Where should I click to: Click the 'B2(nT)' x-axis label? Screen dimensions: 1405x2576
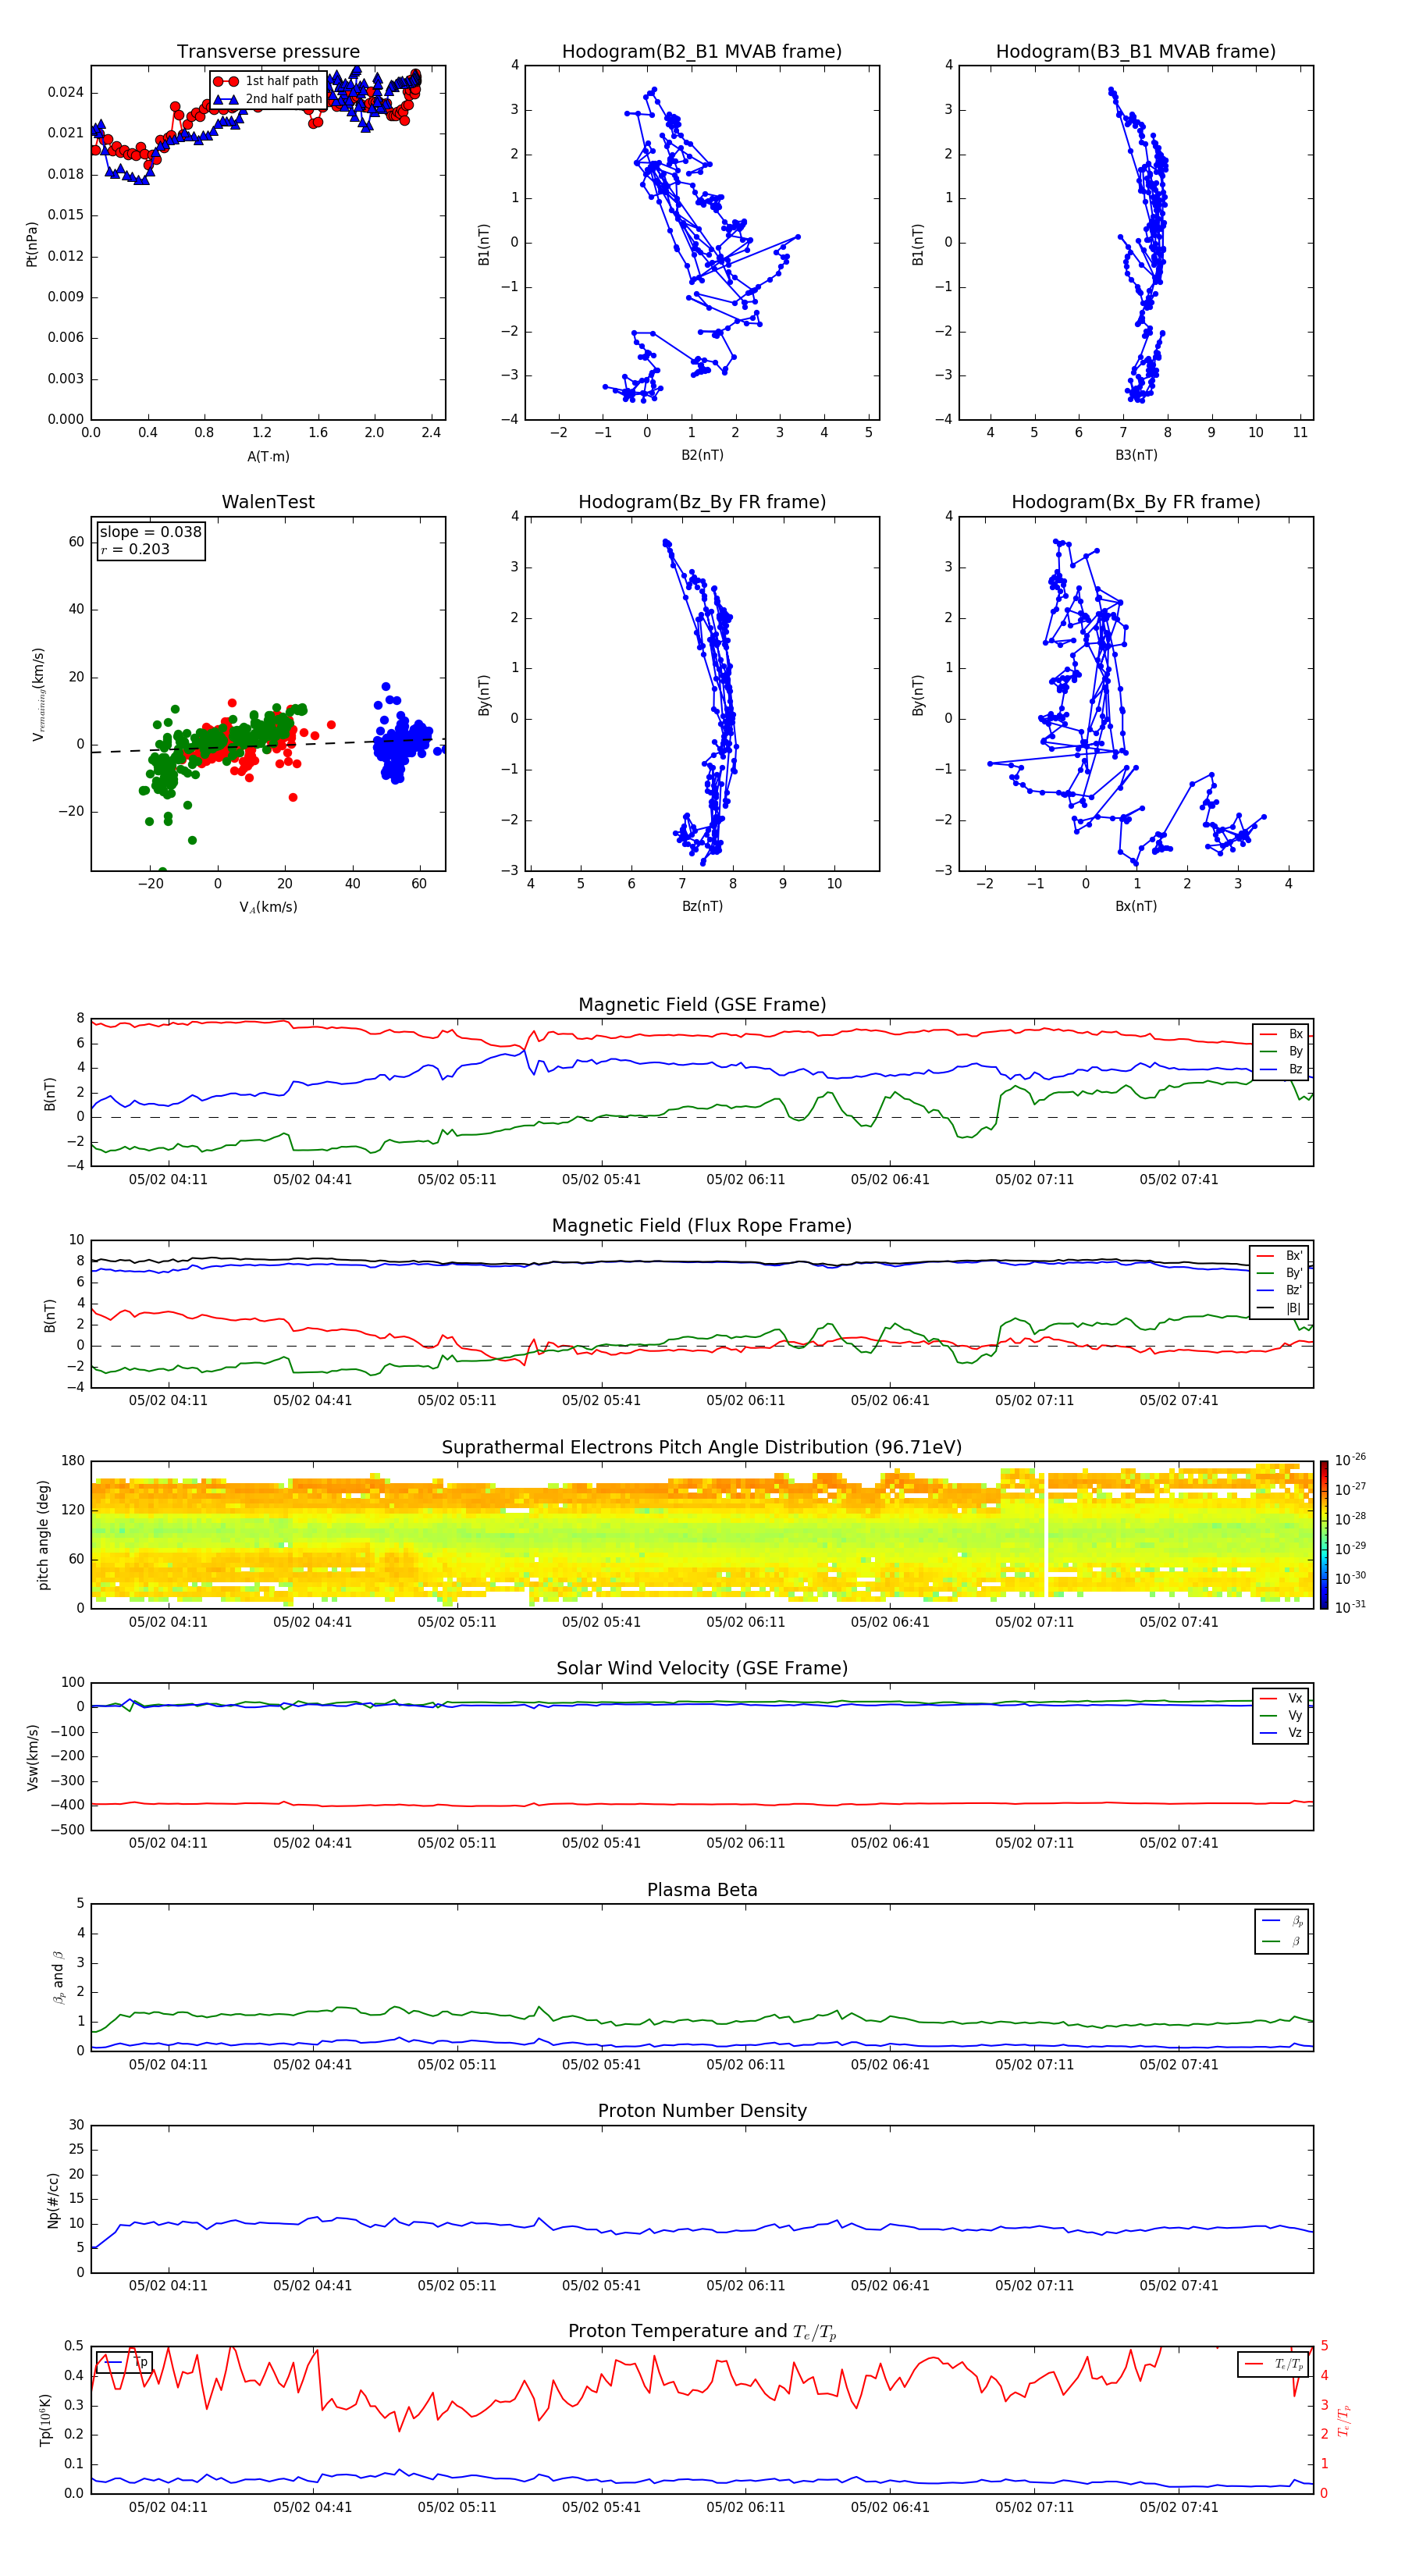(x=702, y=455)
